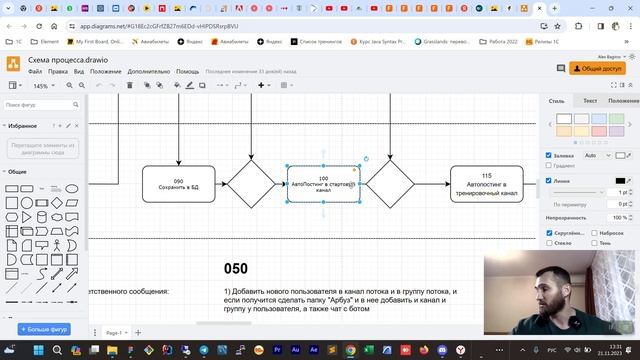Open the line color pencil tool
The height and width of the screenshot is (360, 640).
190,85
